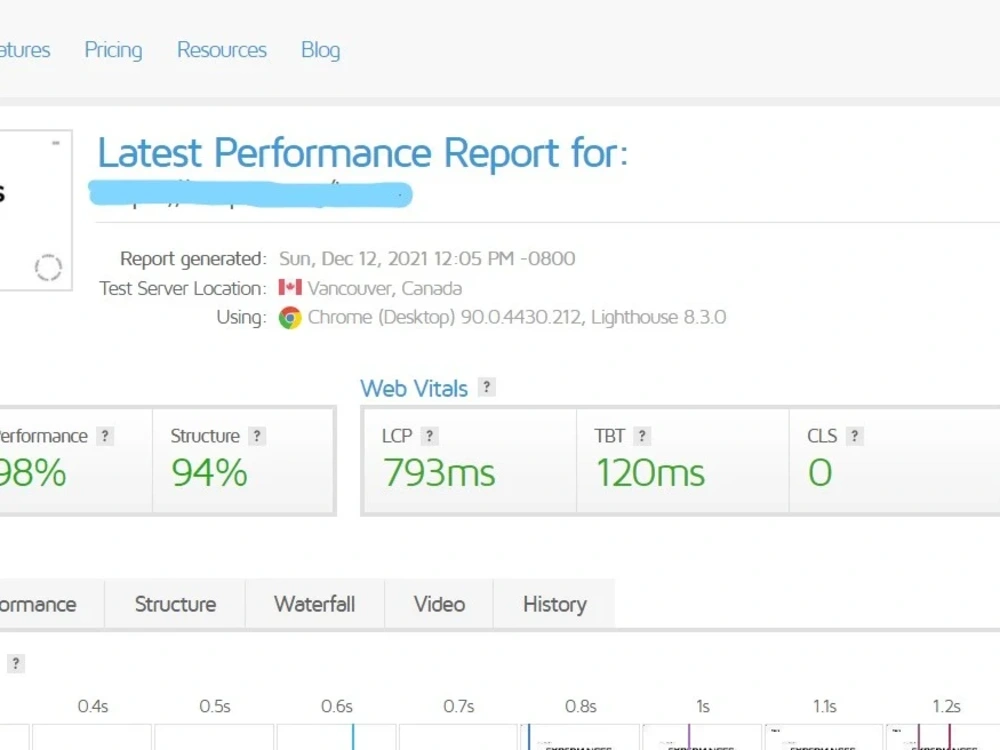Click the loading spinner in screenshot box
1000x750 pixels.
point(48,268)
